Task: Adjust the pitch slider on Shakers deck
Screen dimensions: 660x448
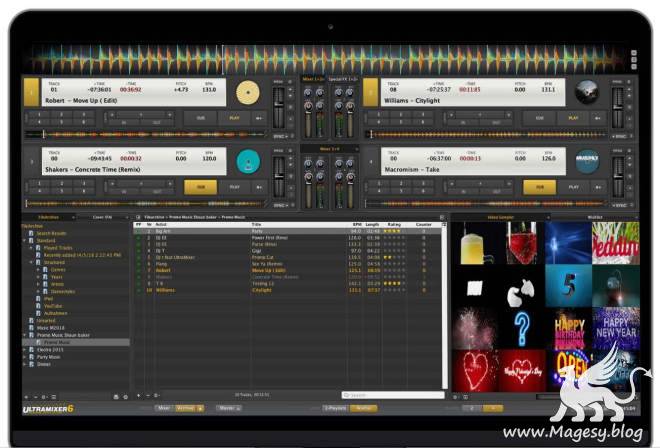Action: (x=279, y=177)
